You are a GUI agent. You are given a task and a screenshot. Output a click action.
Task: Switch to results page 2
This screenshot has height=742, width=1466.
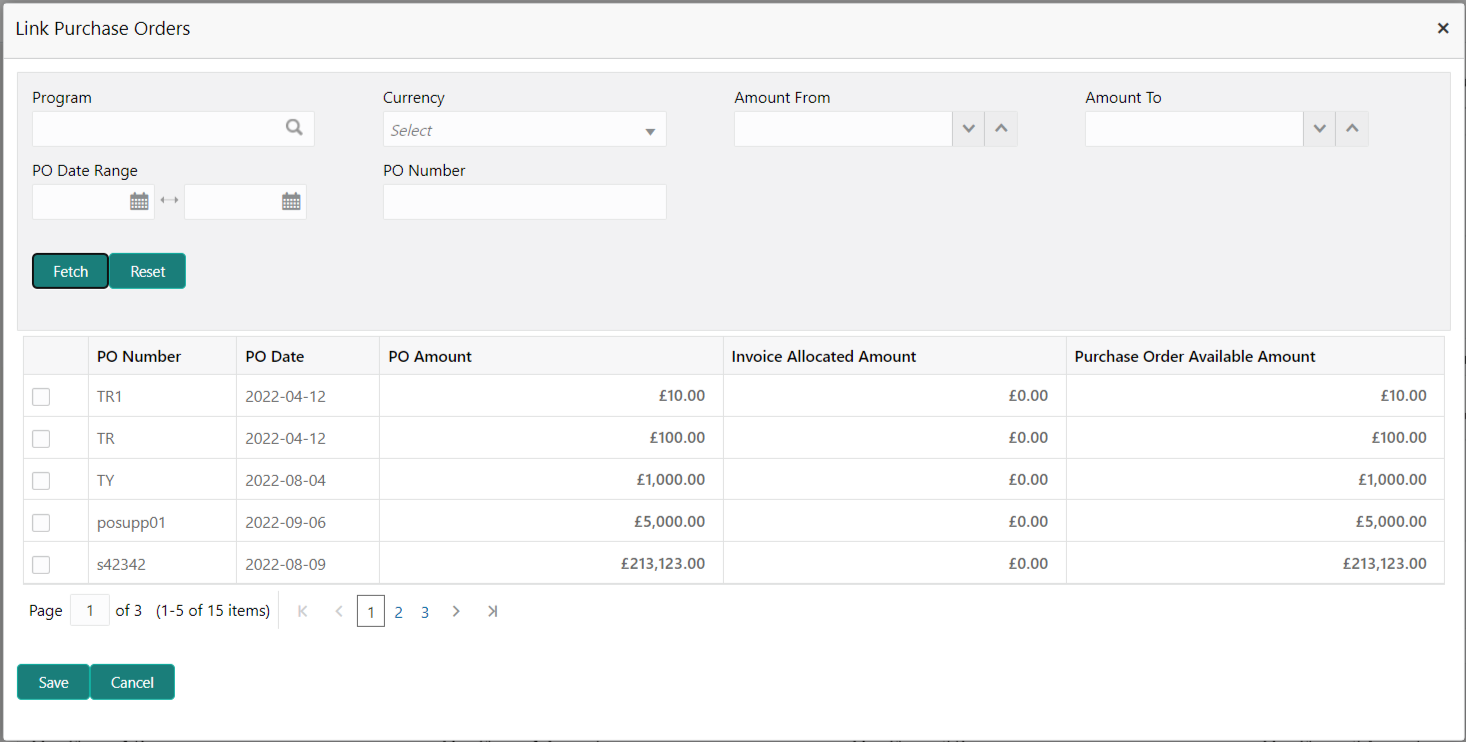click(398, 612)
